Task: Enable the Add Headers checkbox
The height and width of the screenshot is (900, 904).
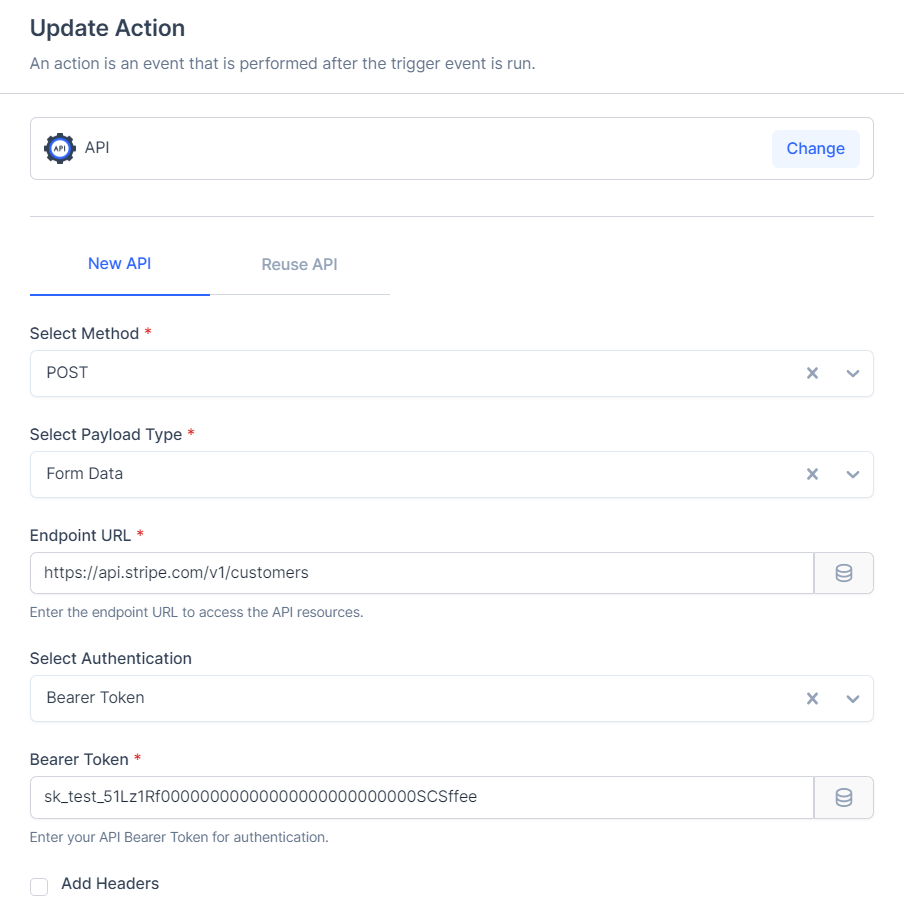Action: click(x=39, y=886)
